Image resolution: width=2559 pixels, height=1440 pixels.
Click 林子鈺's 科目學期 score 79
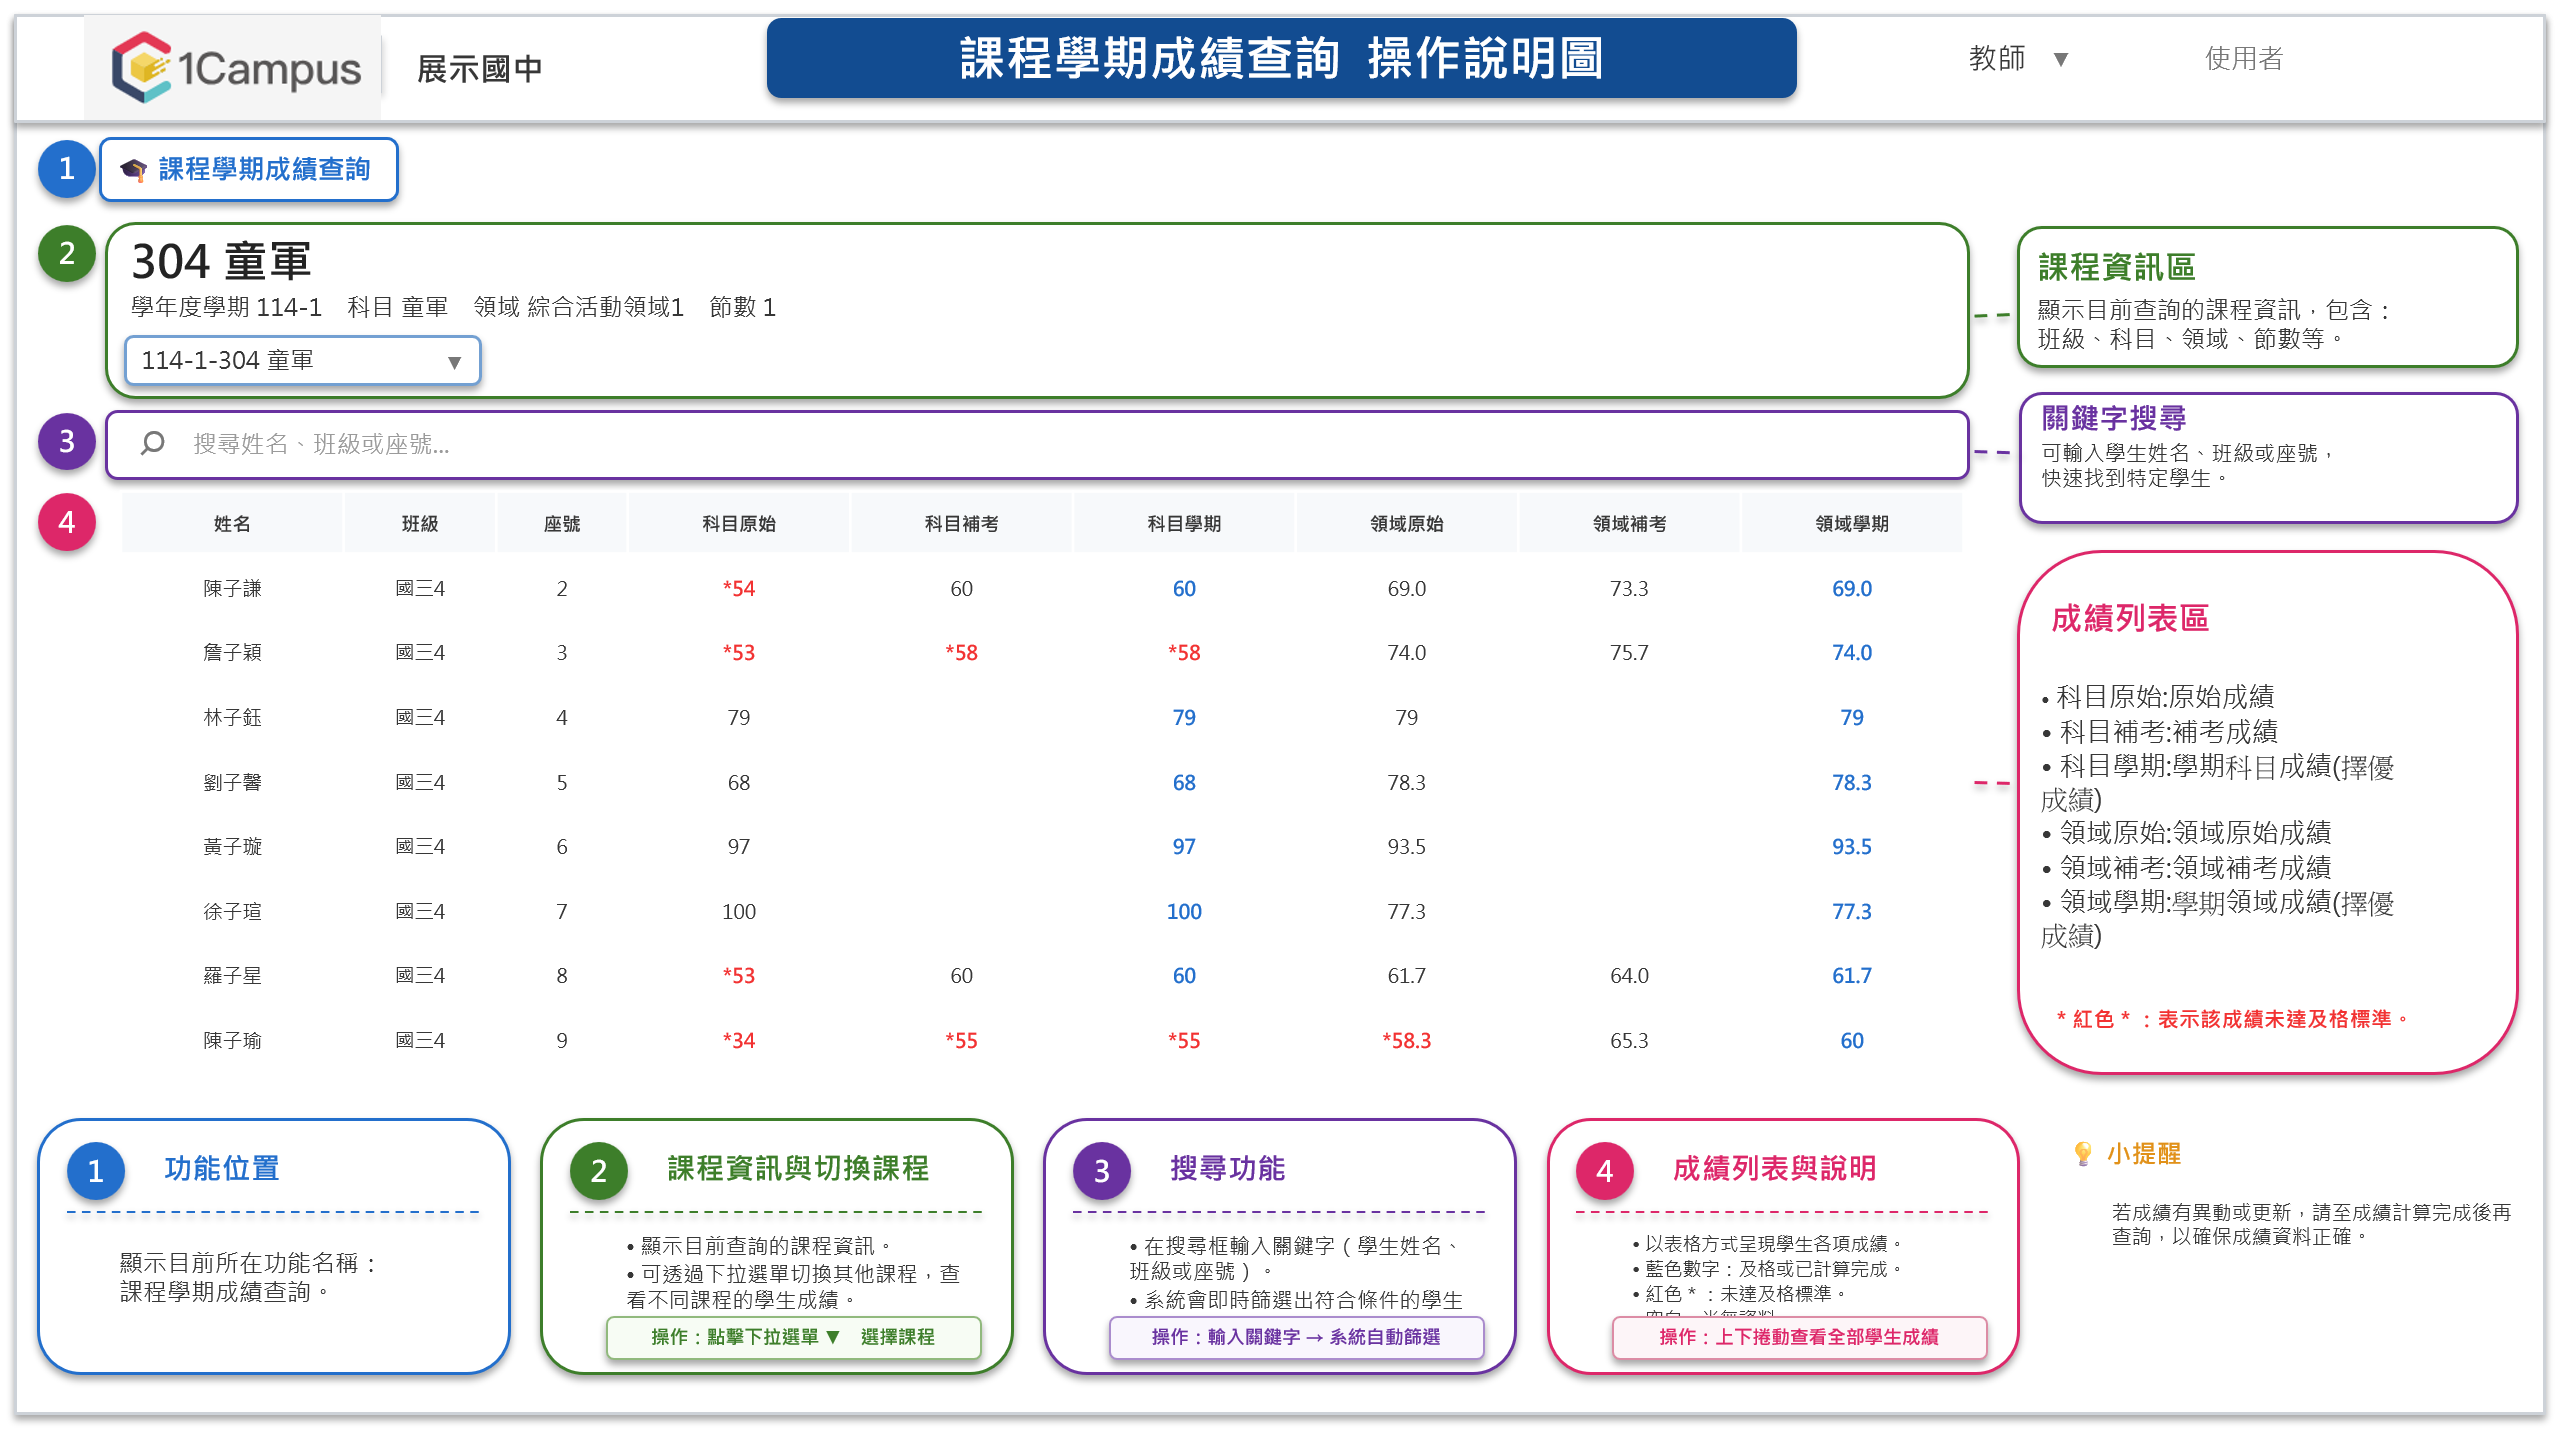pos(1184,717)
